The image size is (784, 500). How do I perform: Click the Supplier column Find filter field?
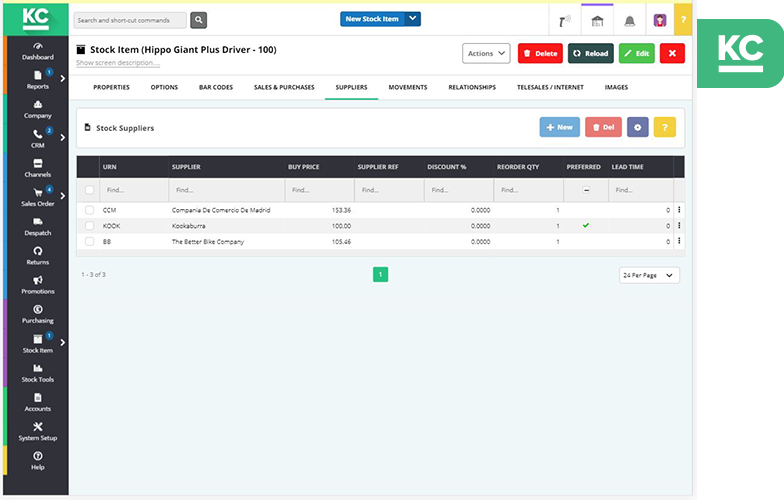coord(228,190)
